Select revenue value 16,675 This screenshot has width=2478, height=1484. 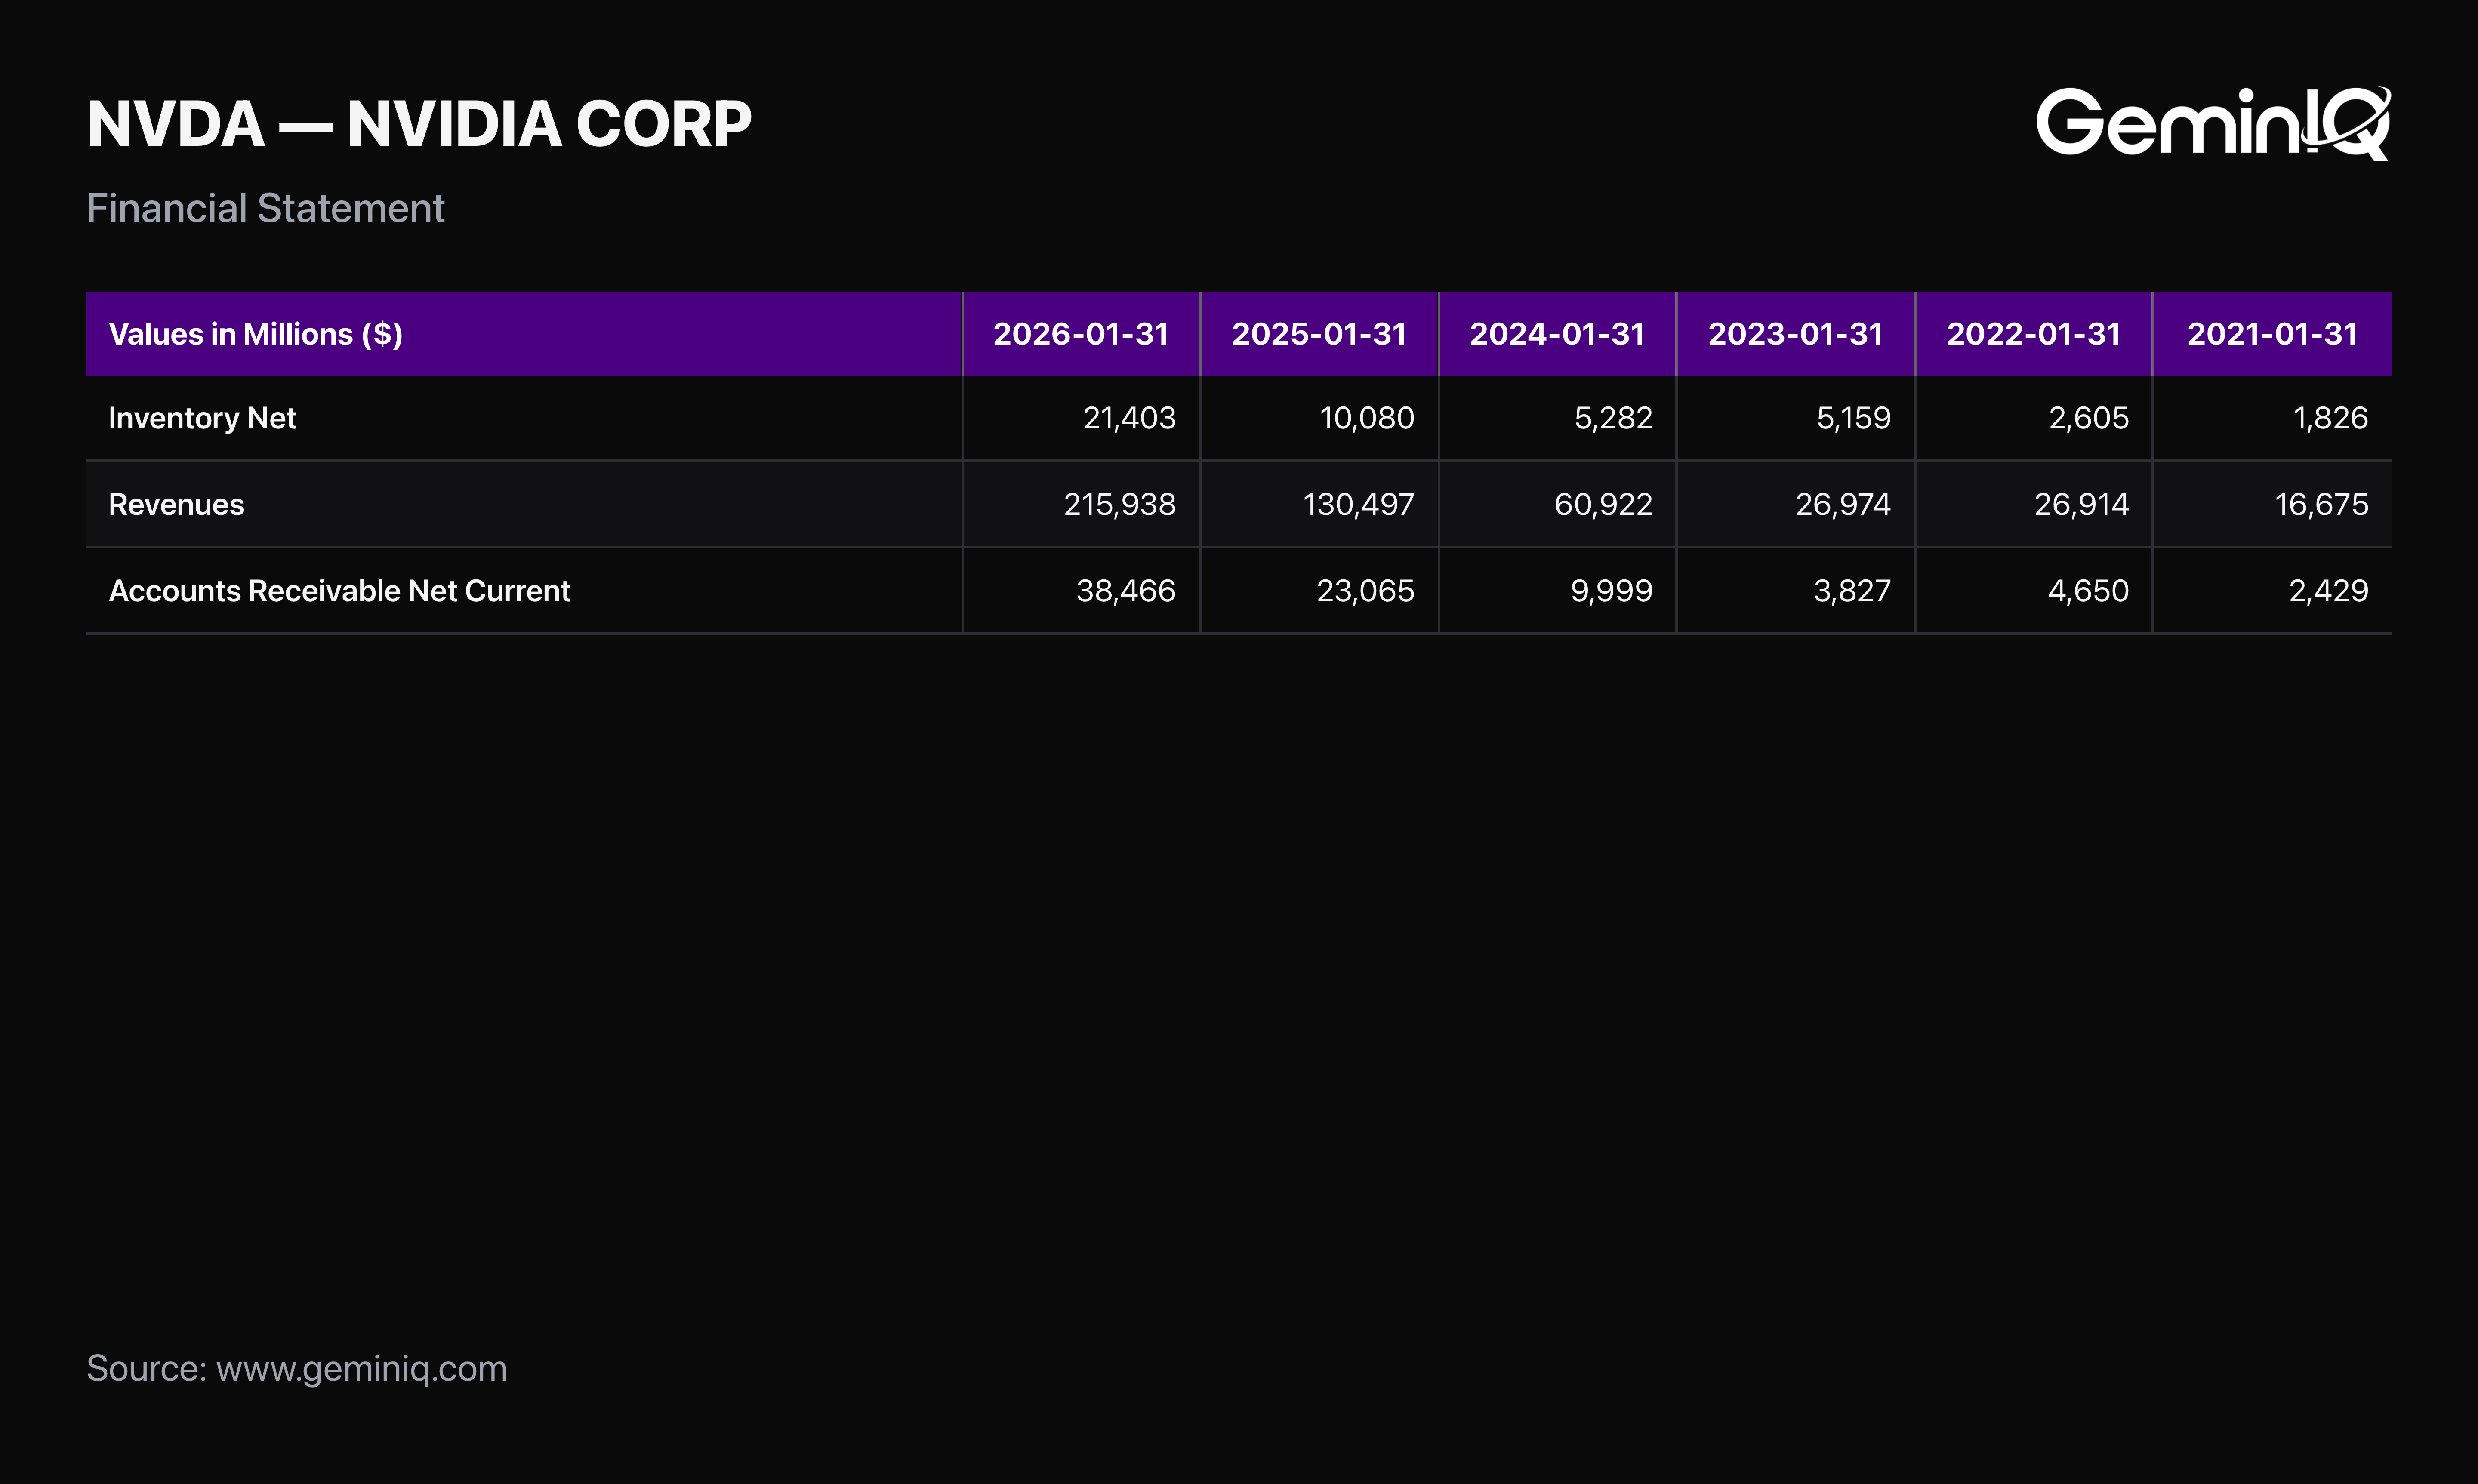coord(2321,504)
